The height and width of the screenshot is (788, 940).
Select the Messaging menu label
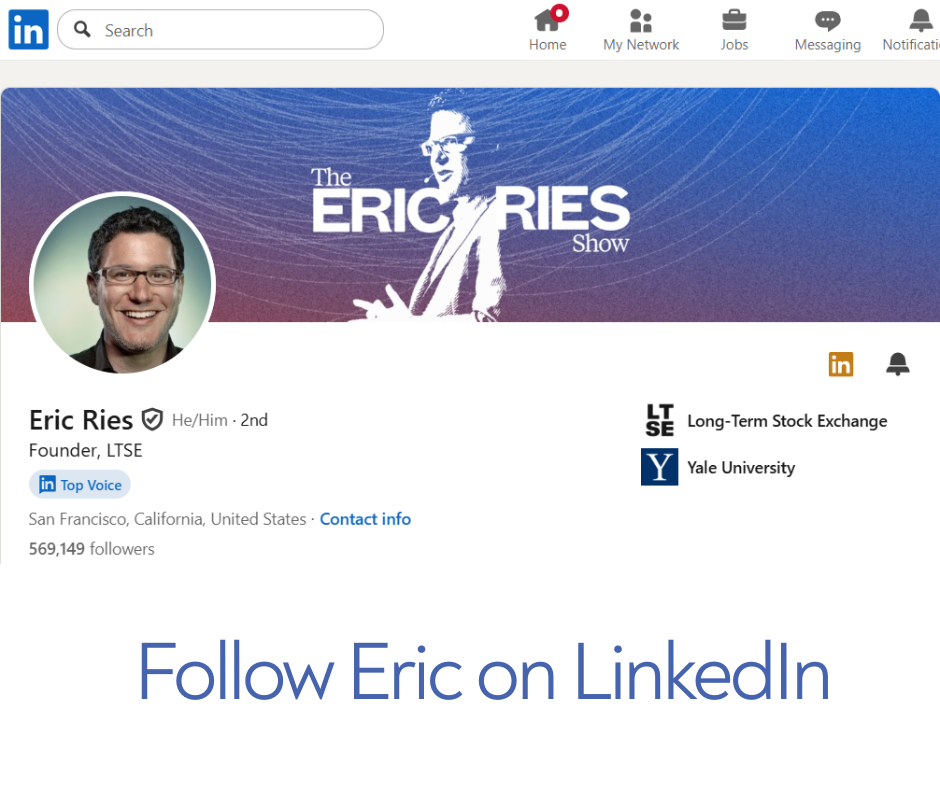(827, 46)
